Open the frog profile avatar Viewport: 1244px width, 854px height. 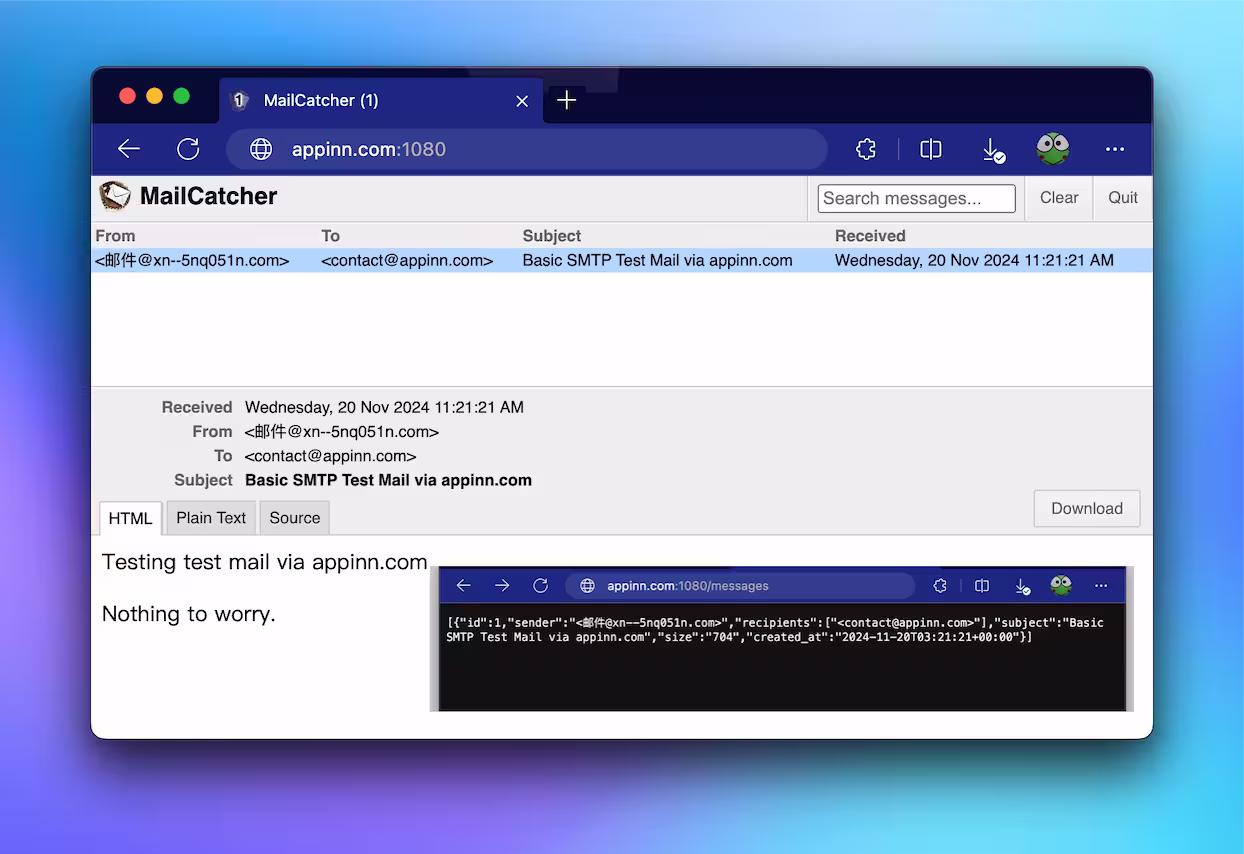coord(1053,149)
